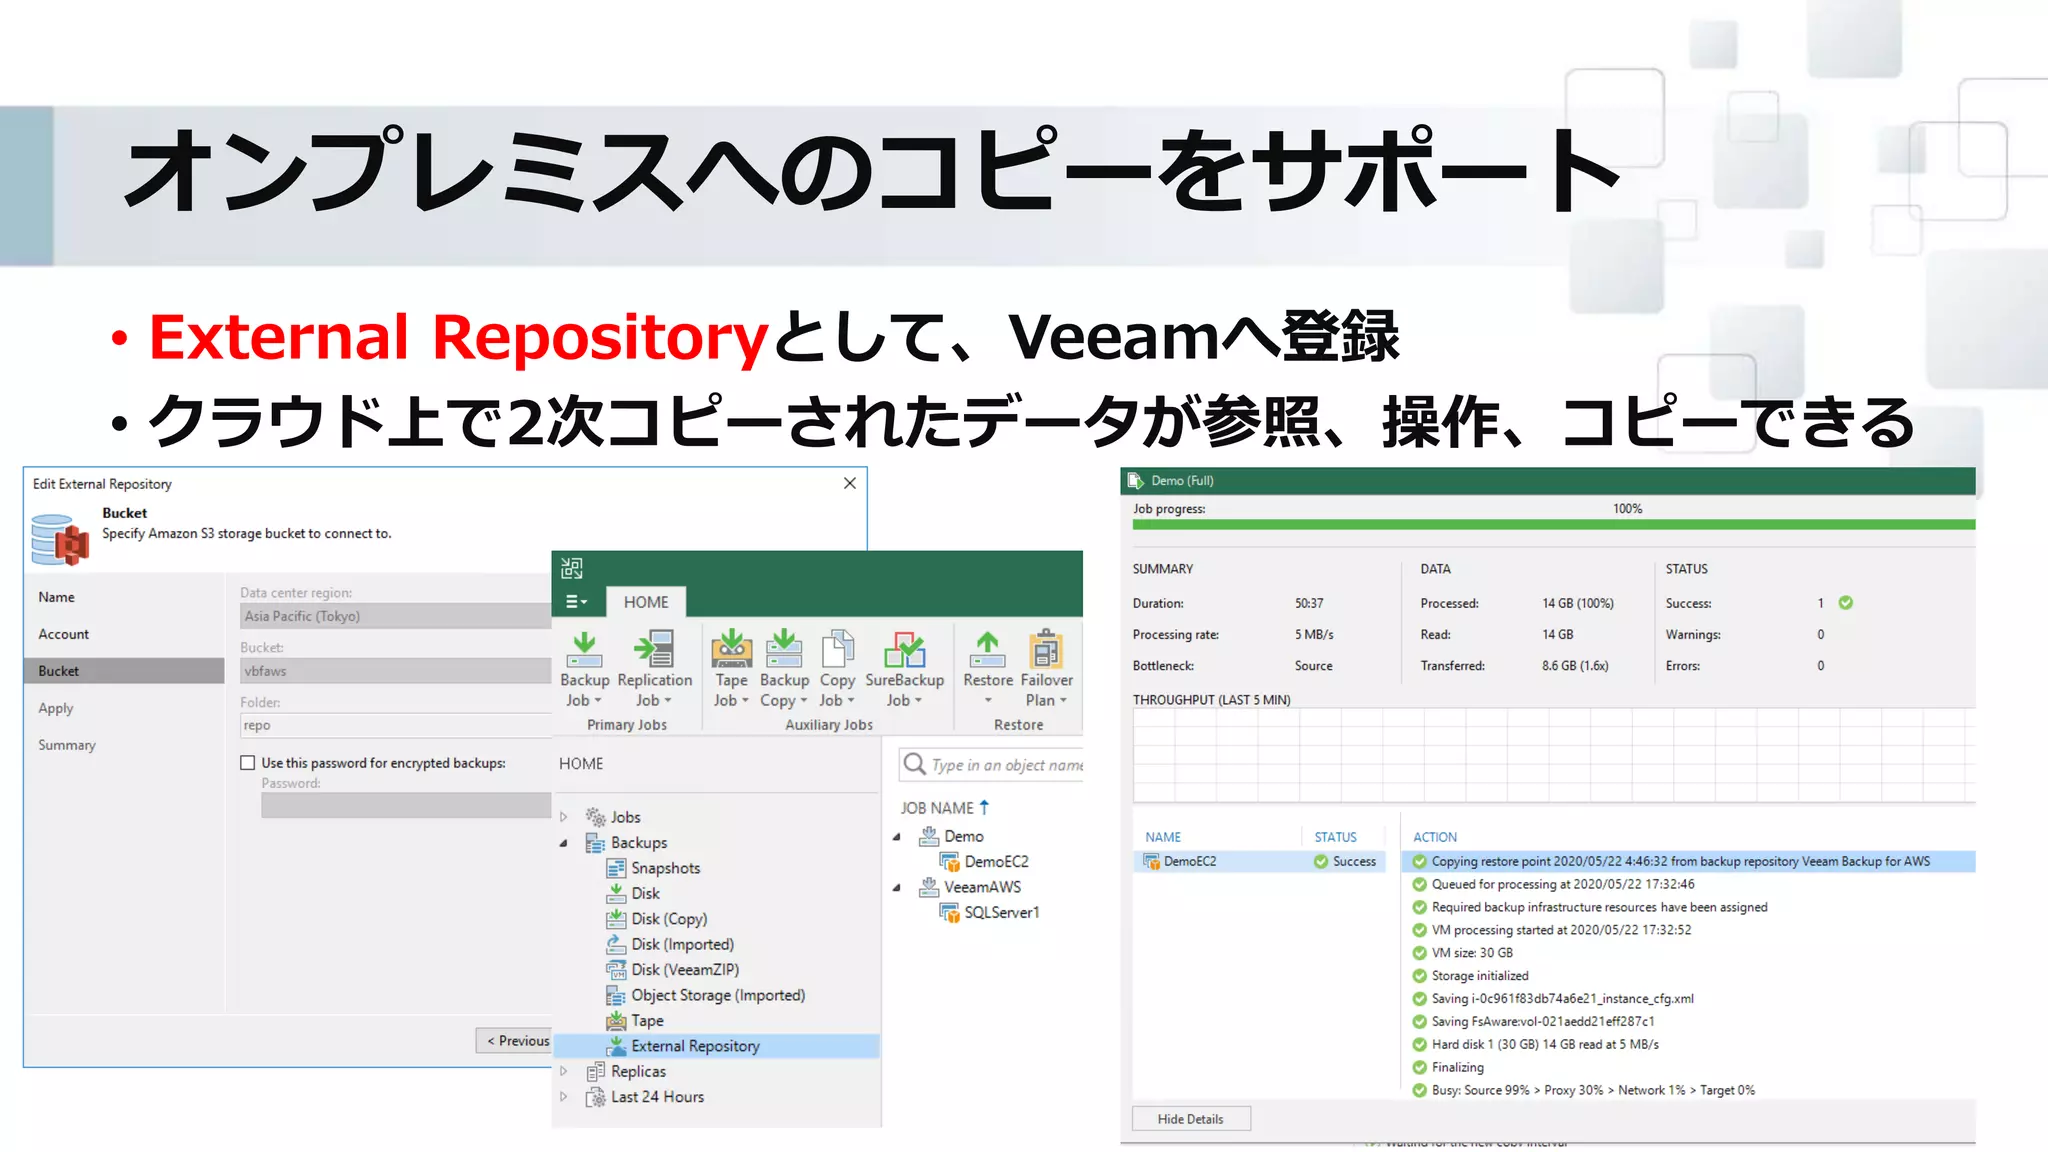Click the green success check beside Success count
The height and width of the screenshot is (1152, 2048).
(1846, 603)
